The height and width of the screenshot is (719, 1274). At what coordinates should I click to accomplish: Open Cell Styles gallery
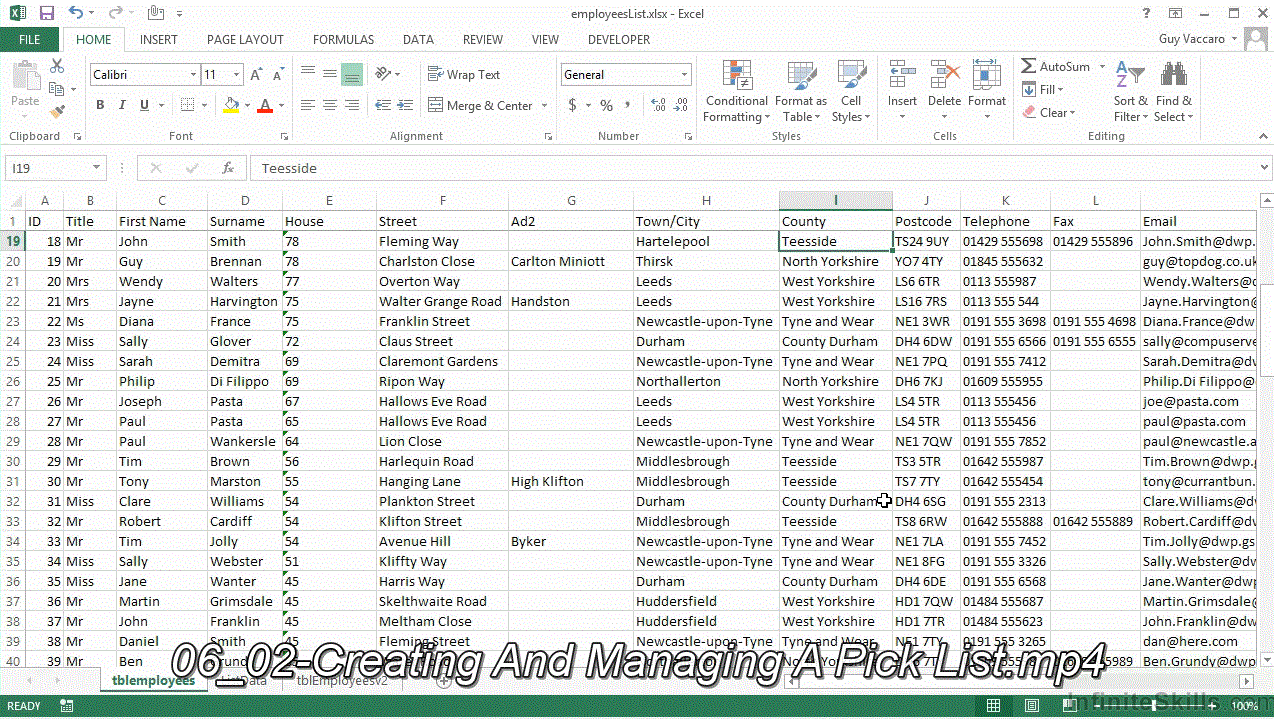point(851,92)
